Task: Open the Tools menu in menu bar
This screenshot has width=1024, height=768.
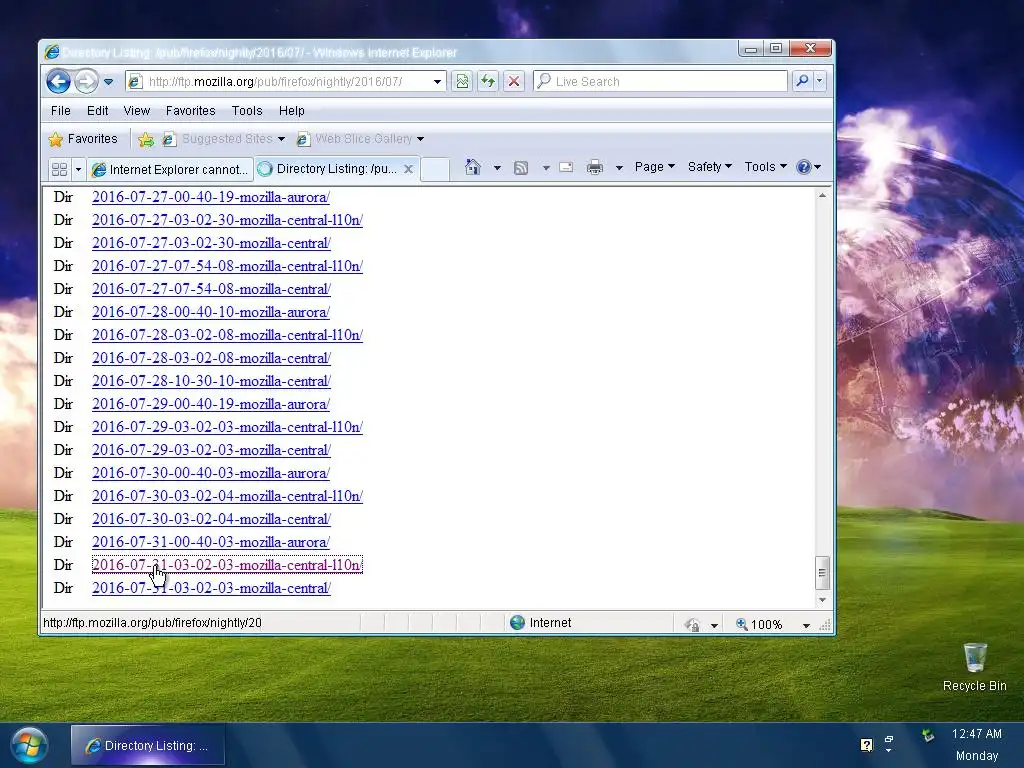Action: [247, 111]
